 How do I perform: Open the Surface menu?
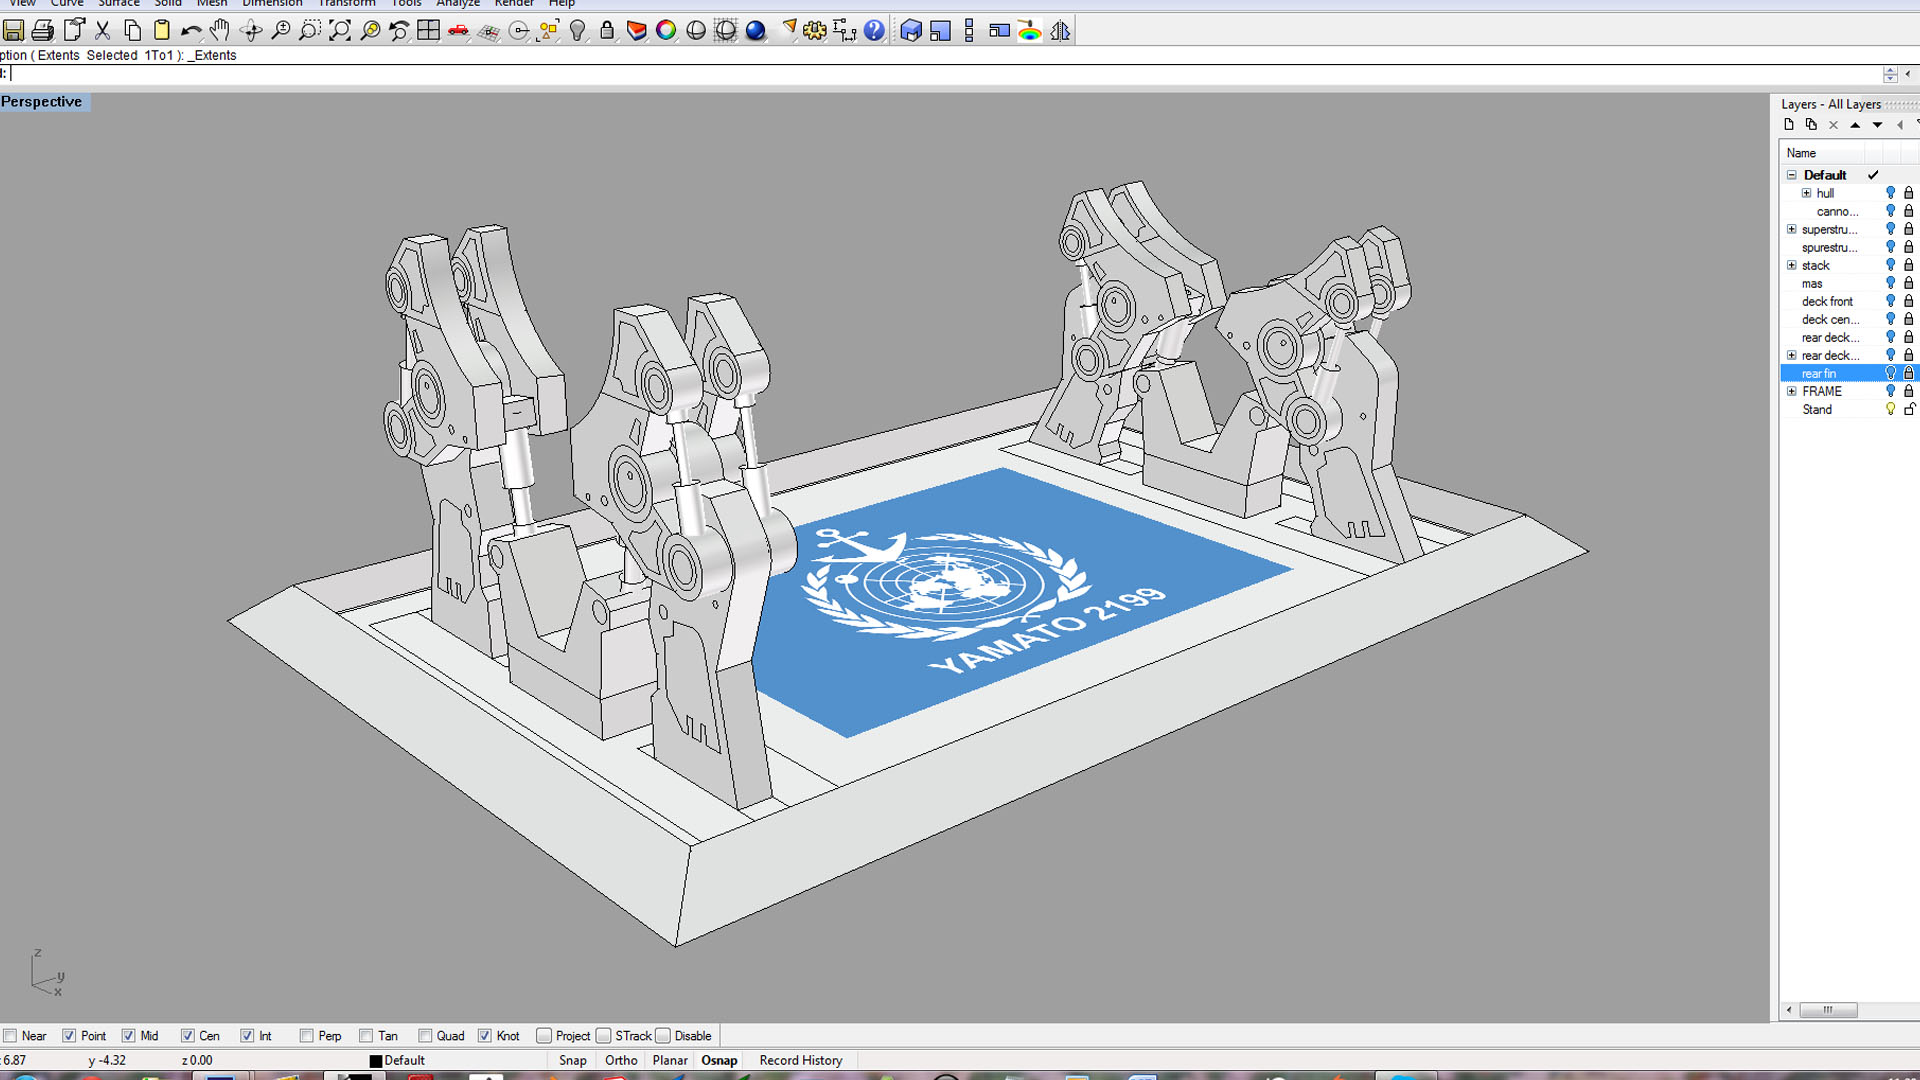(x=119, y=4)
